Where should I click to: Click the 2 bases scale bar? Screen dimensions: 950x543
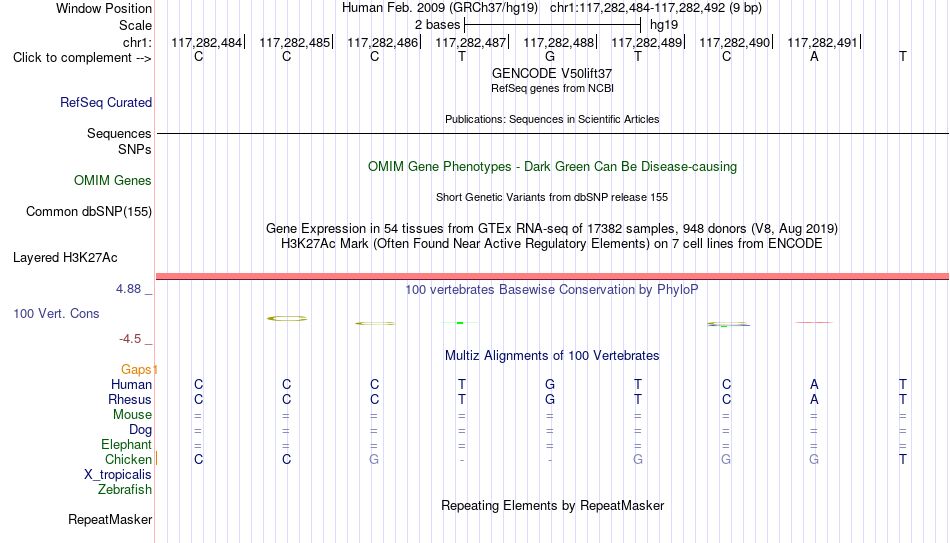[552, 25]
